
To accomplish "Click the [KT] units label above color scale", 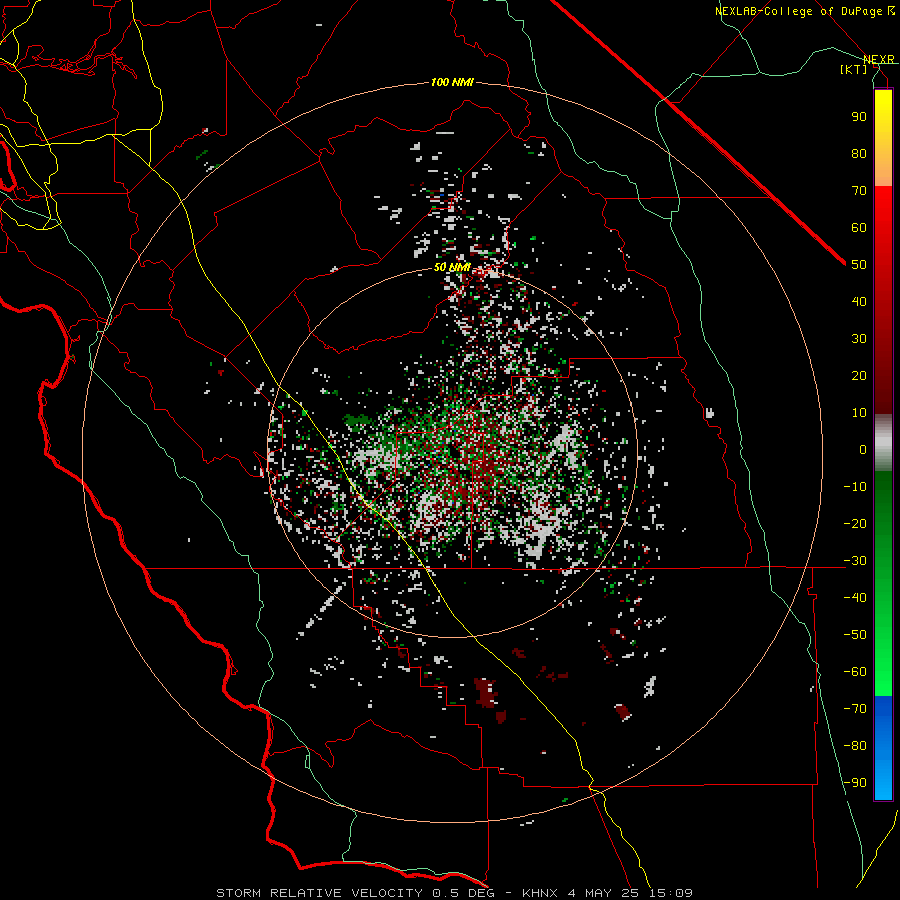I will (x=854, y=69).
